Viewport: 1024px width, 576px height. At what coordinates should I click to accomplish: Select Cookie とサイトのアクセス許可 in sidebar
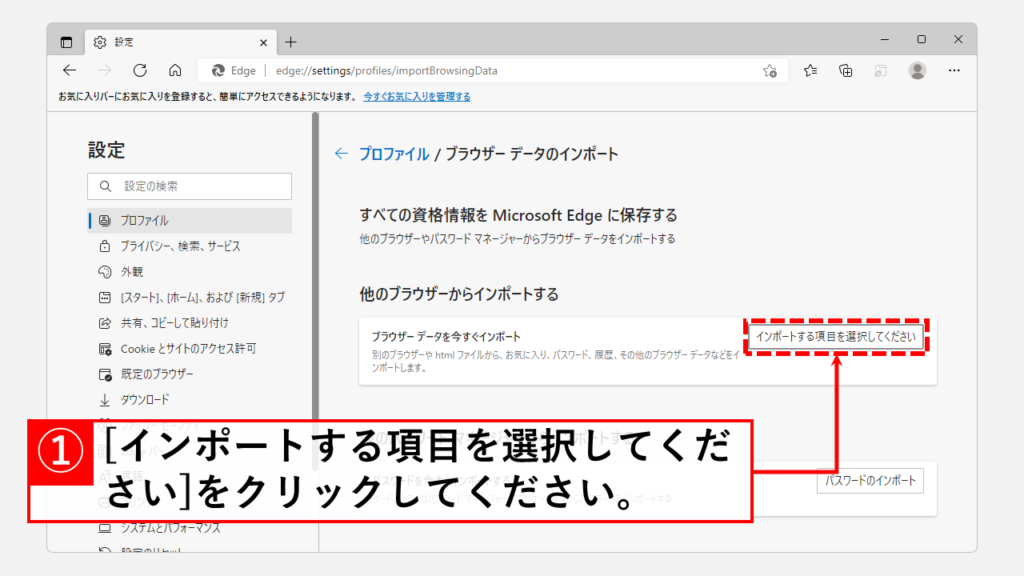(x=188, y=348)
